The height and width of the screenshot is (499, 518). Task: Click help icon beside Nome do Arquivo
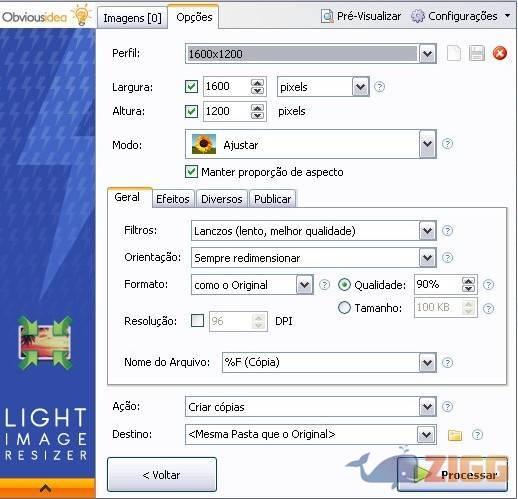(447, 363)
